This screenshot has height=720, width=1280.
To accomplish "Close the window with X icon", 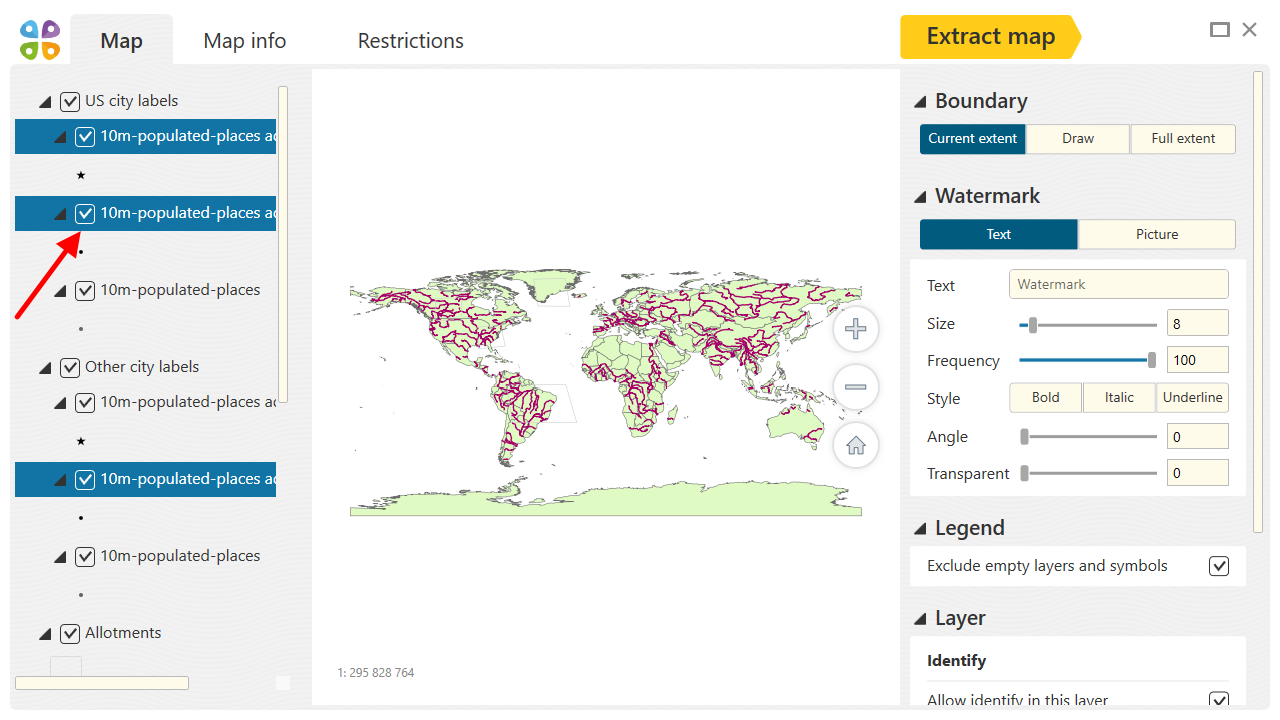I will point(1250,30).
